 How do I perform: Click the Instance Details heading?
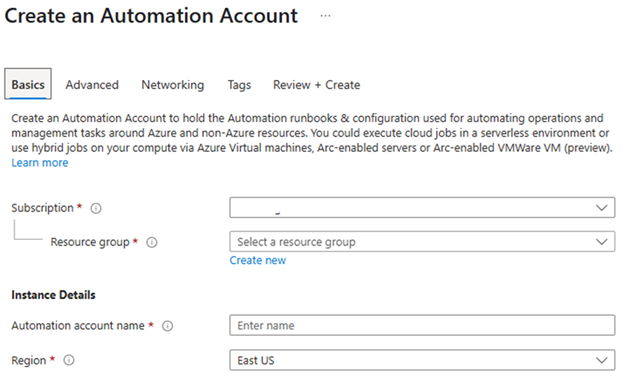click(x=53, y=295)
